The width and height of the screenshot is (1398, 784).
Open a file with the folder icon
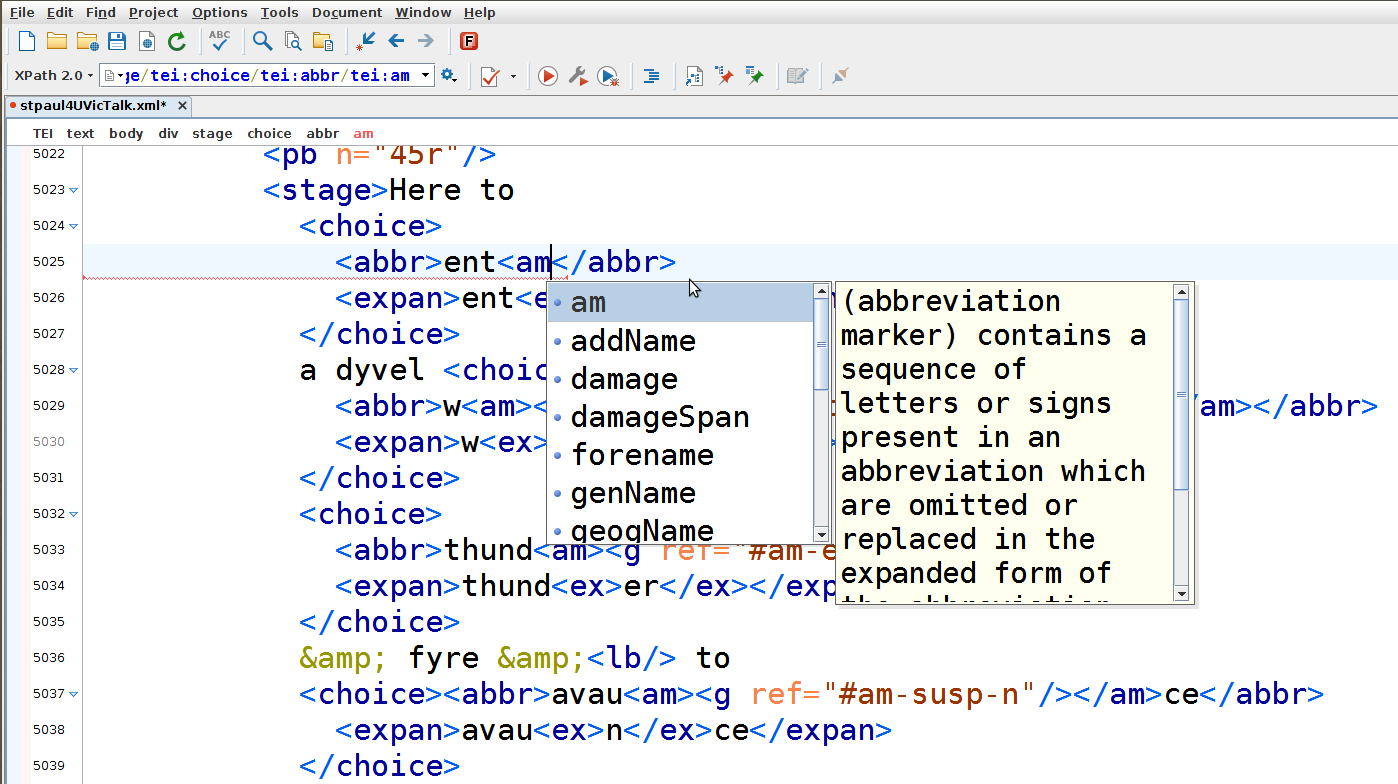click(57, 41)
